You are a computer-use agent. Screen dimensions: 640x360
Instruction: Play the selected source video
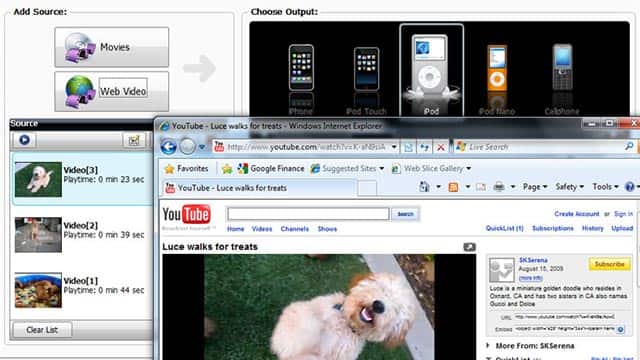click(24, 140)
